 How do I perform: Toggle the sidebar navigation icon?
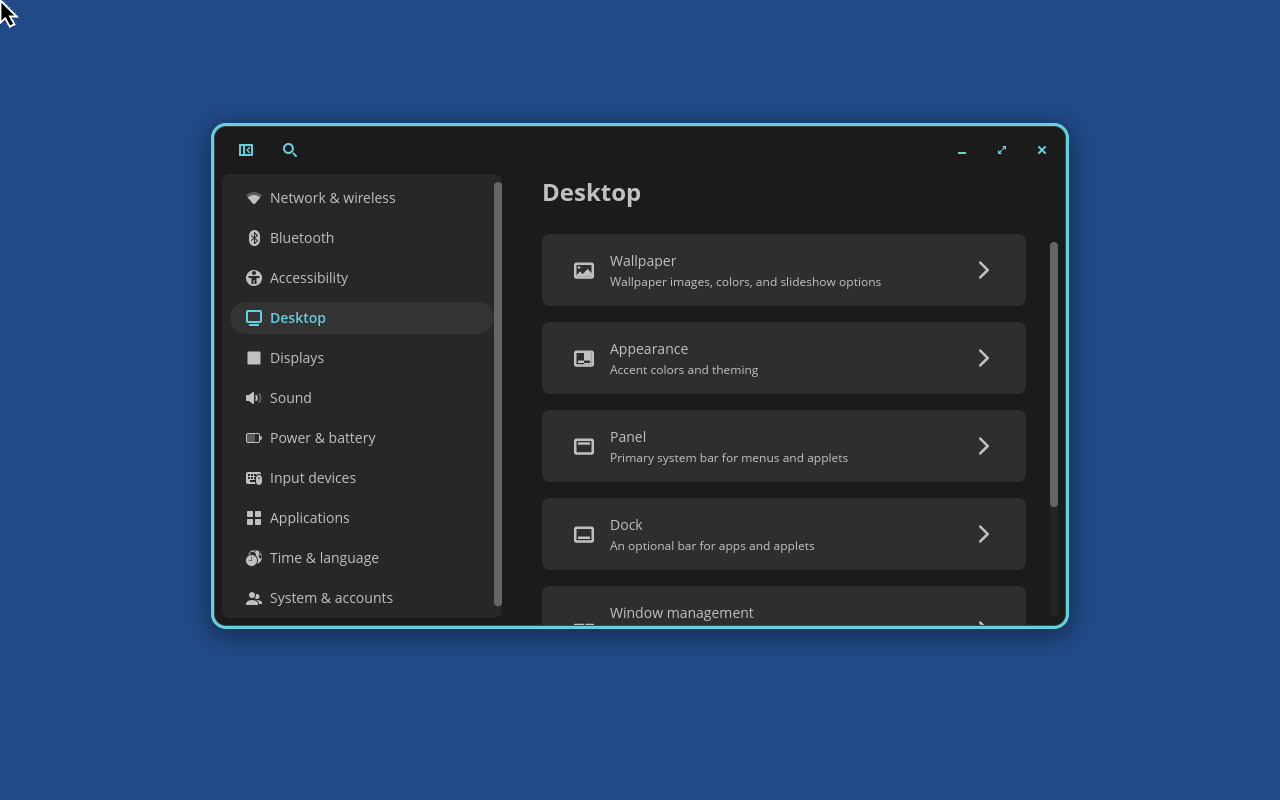[x=246, y=150]
